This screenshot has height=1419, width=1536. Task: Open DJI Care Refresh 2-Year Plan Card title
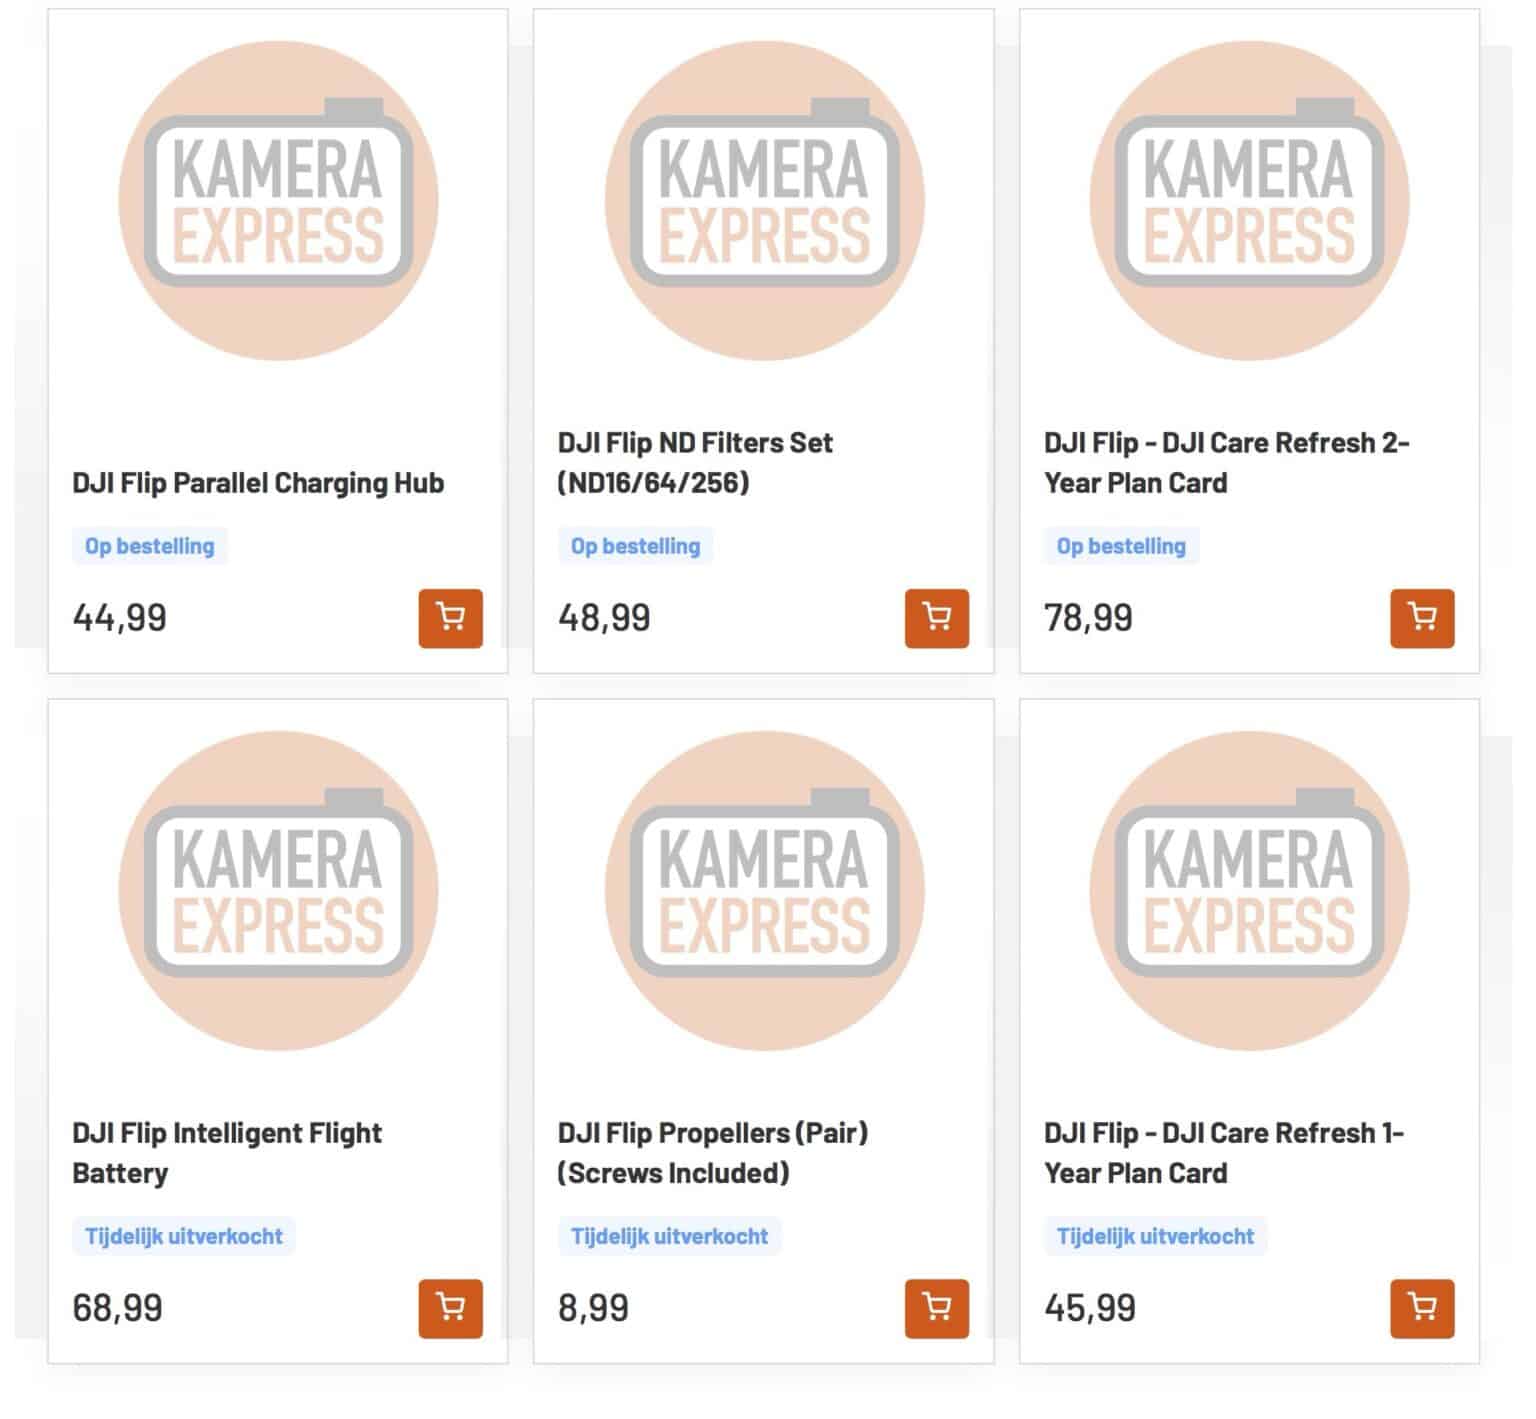coord(1226,463)
